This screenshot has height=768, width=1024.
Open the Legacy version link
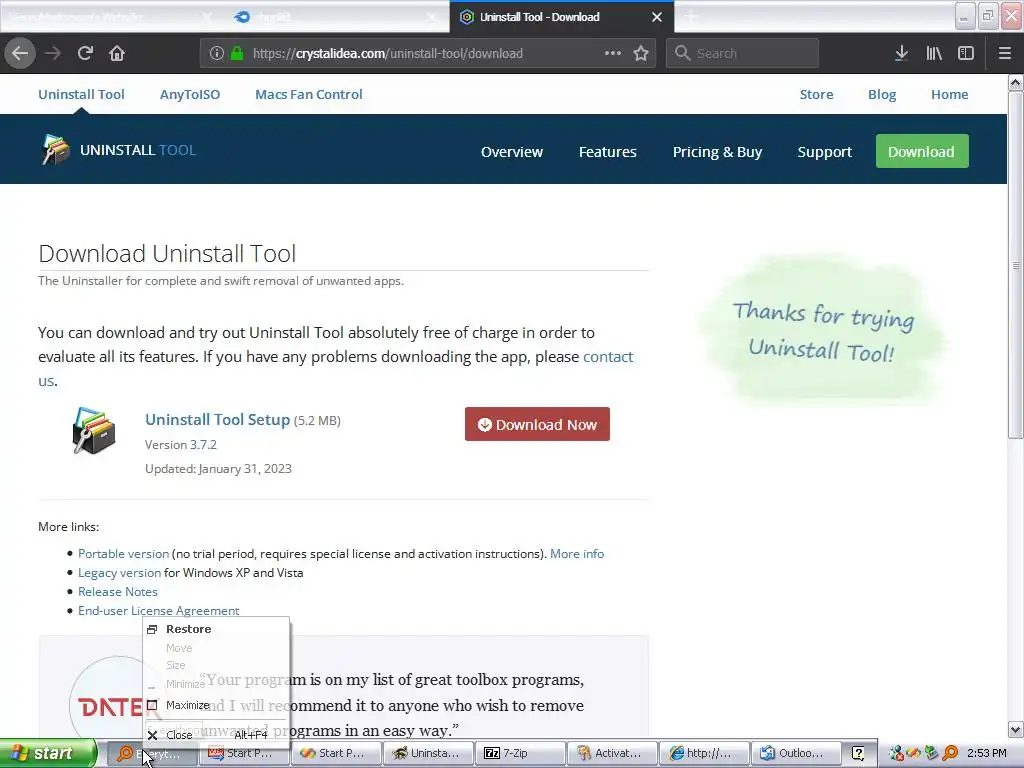click(120, 573)
